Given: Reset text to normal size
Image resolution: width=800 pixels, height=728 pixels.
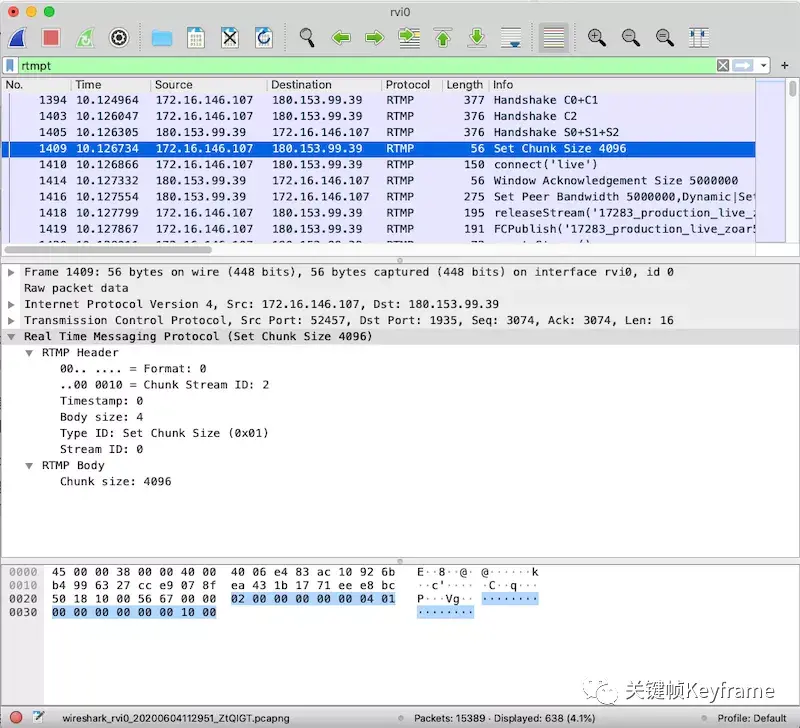Looking at the screenshot, I should (664, 38).
